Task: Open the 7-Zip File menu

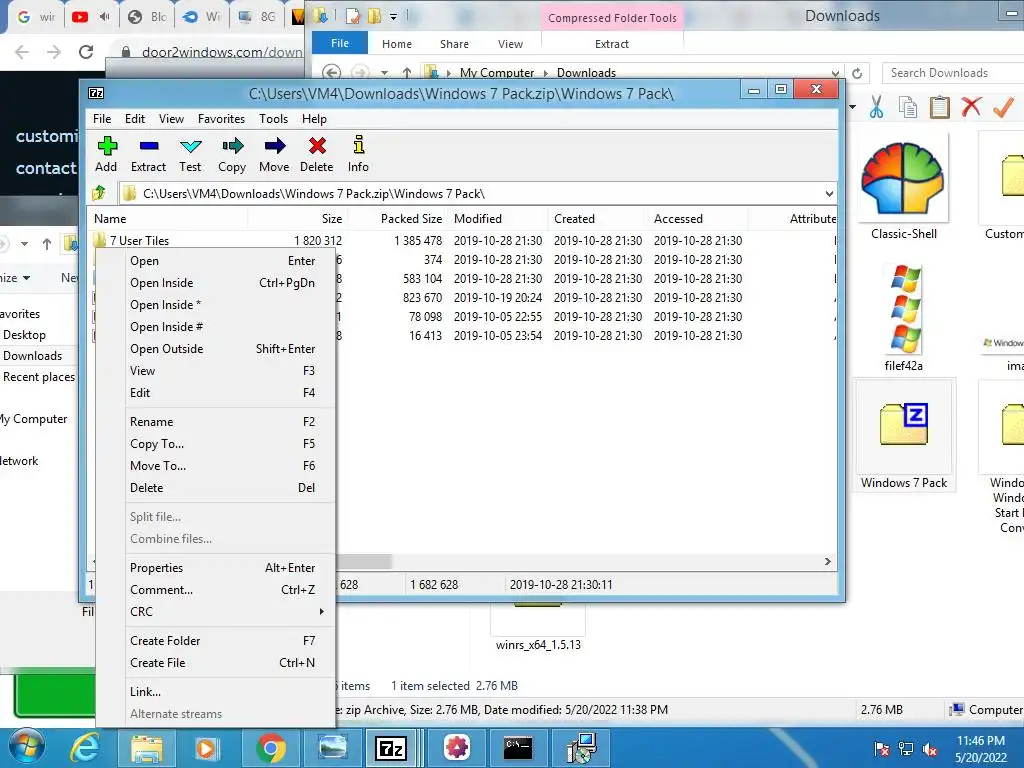Action: [x=102, y=119]
